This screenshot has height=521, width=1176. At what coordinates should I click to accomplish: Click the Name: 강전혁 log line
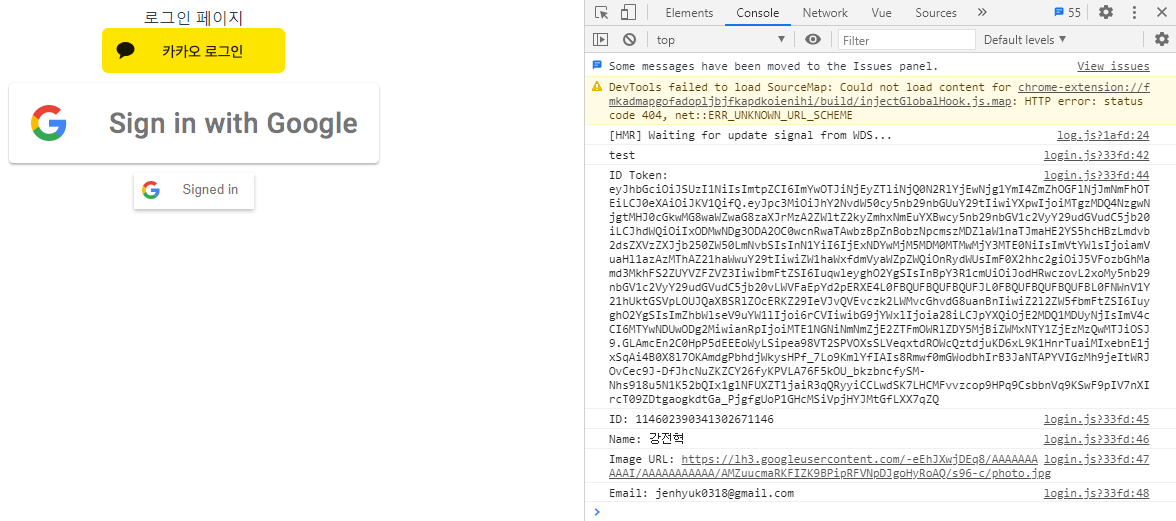646,439
